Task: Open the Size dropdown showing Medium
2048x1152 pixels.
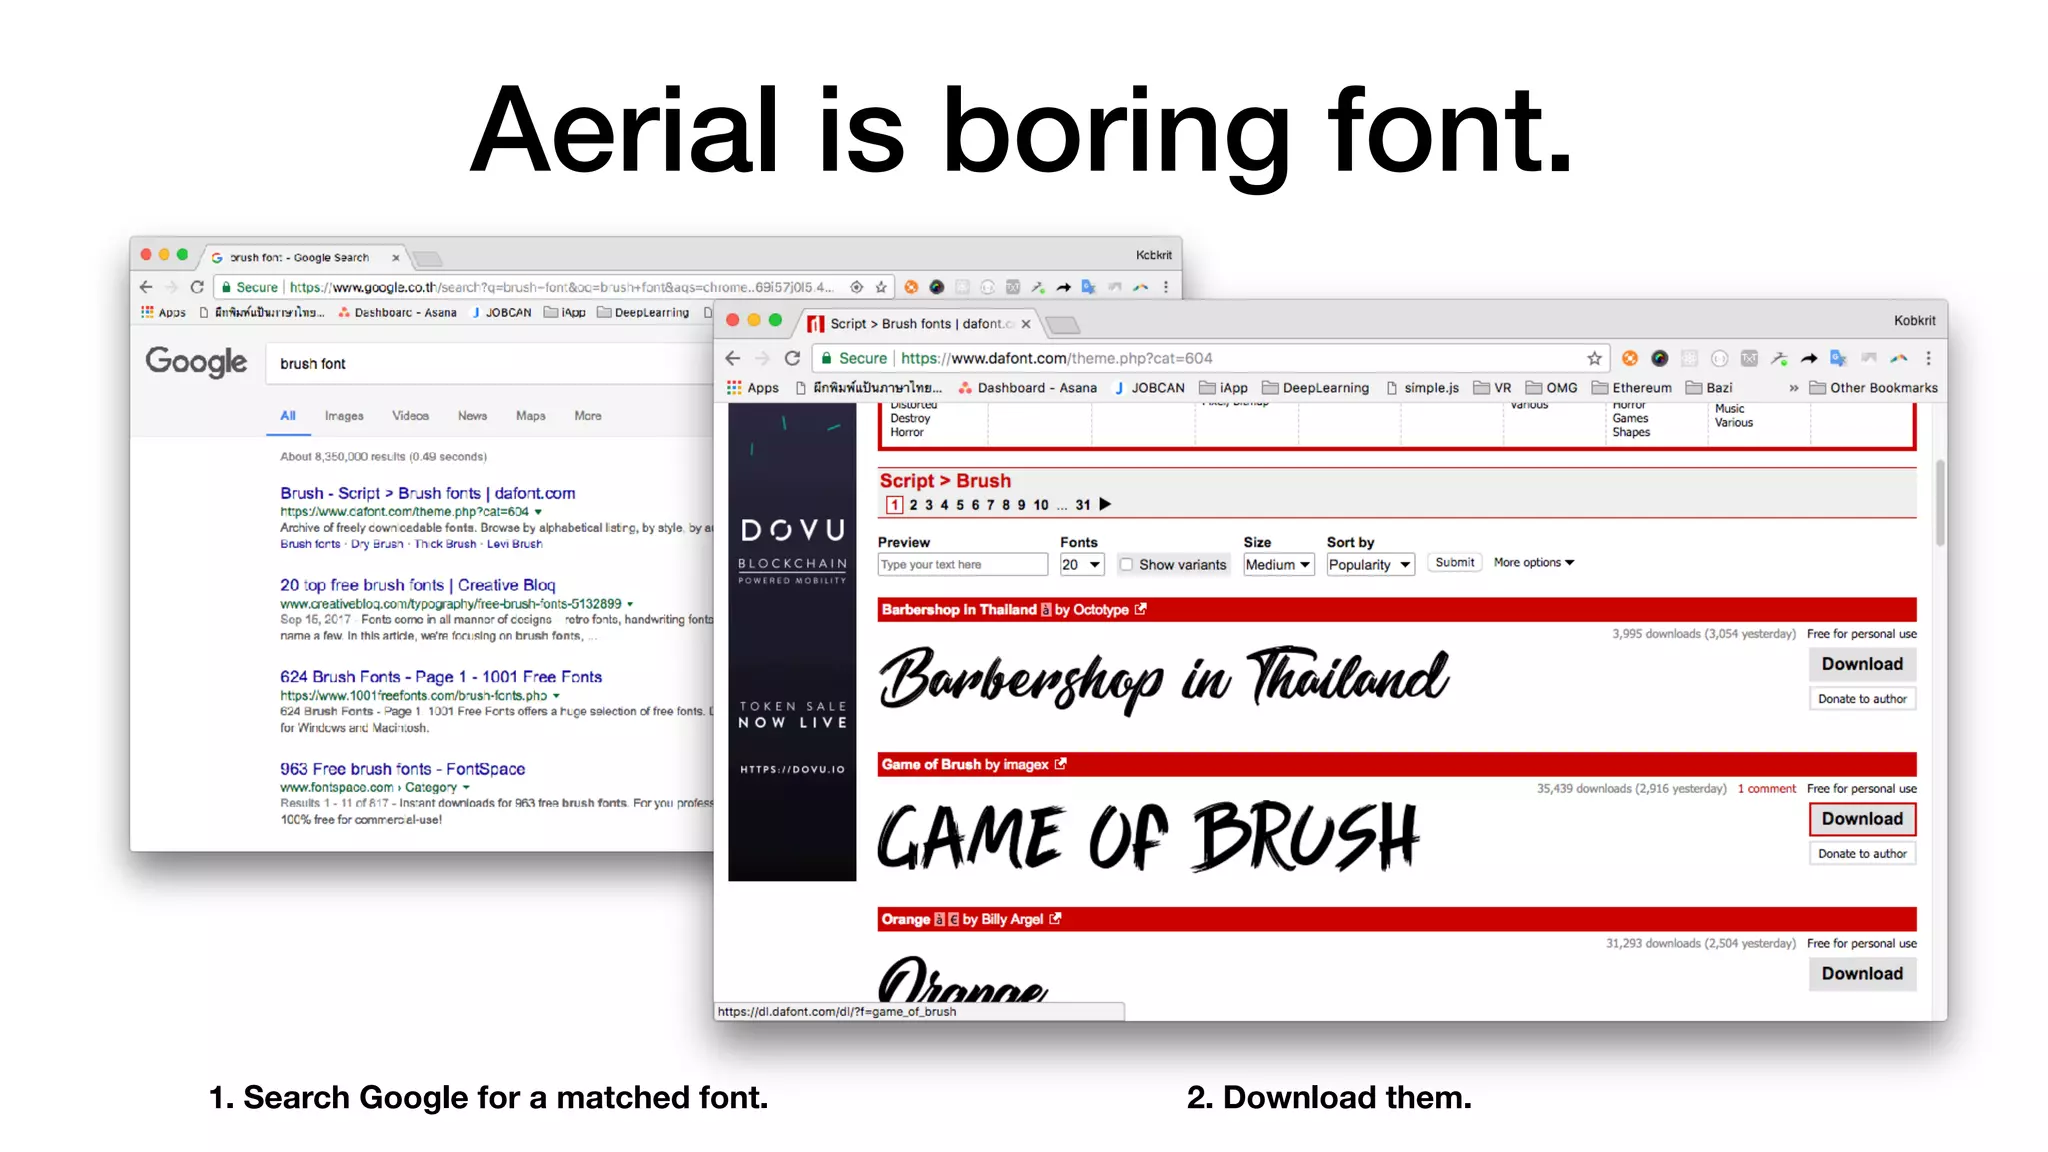Action: click(1278, 564)
